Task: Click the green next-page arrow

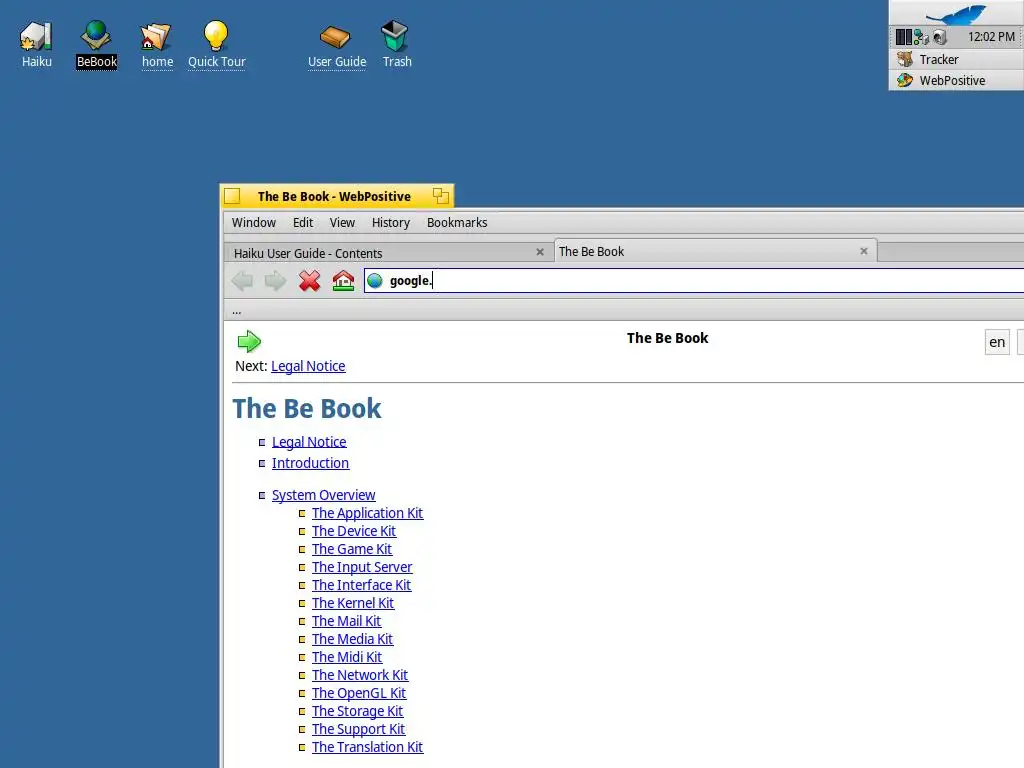Action: (249, 341)
